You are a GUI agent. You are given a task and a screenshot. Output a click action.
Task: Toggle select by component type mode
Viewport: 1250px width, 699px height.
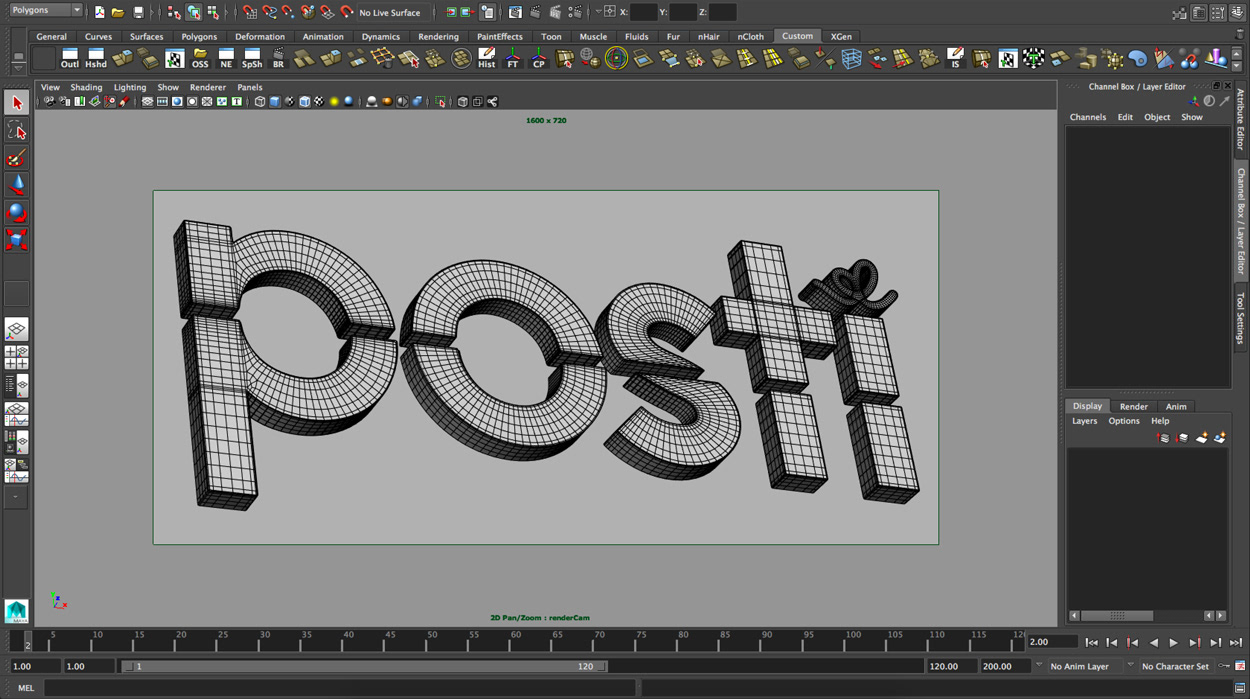tap(213, 12)
